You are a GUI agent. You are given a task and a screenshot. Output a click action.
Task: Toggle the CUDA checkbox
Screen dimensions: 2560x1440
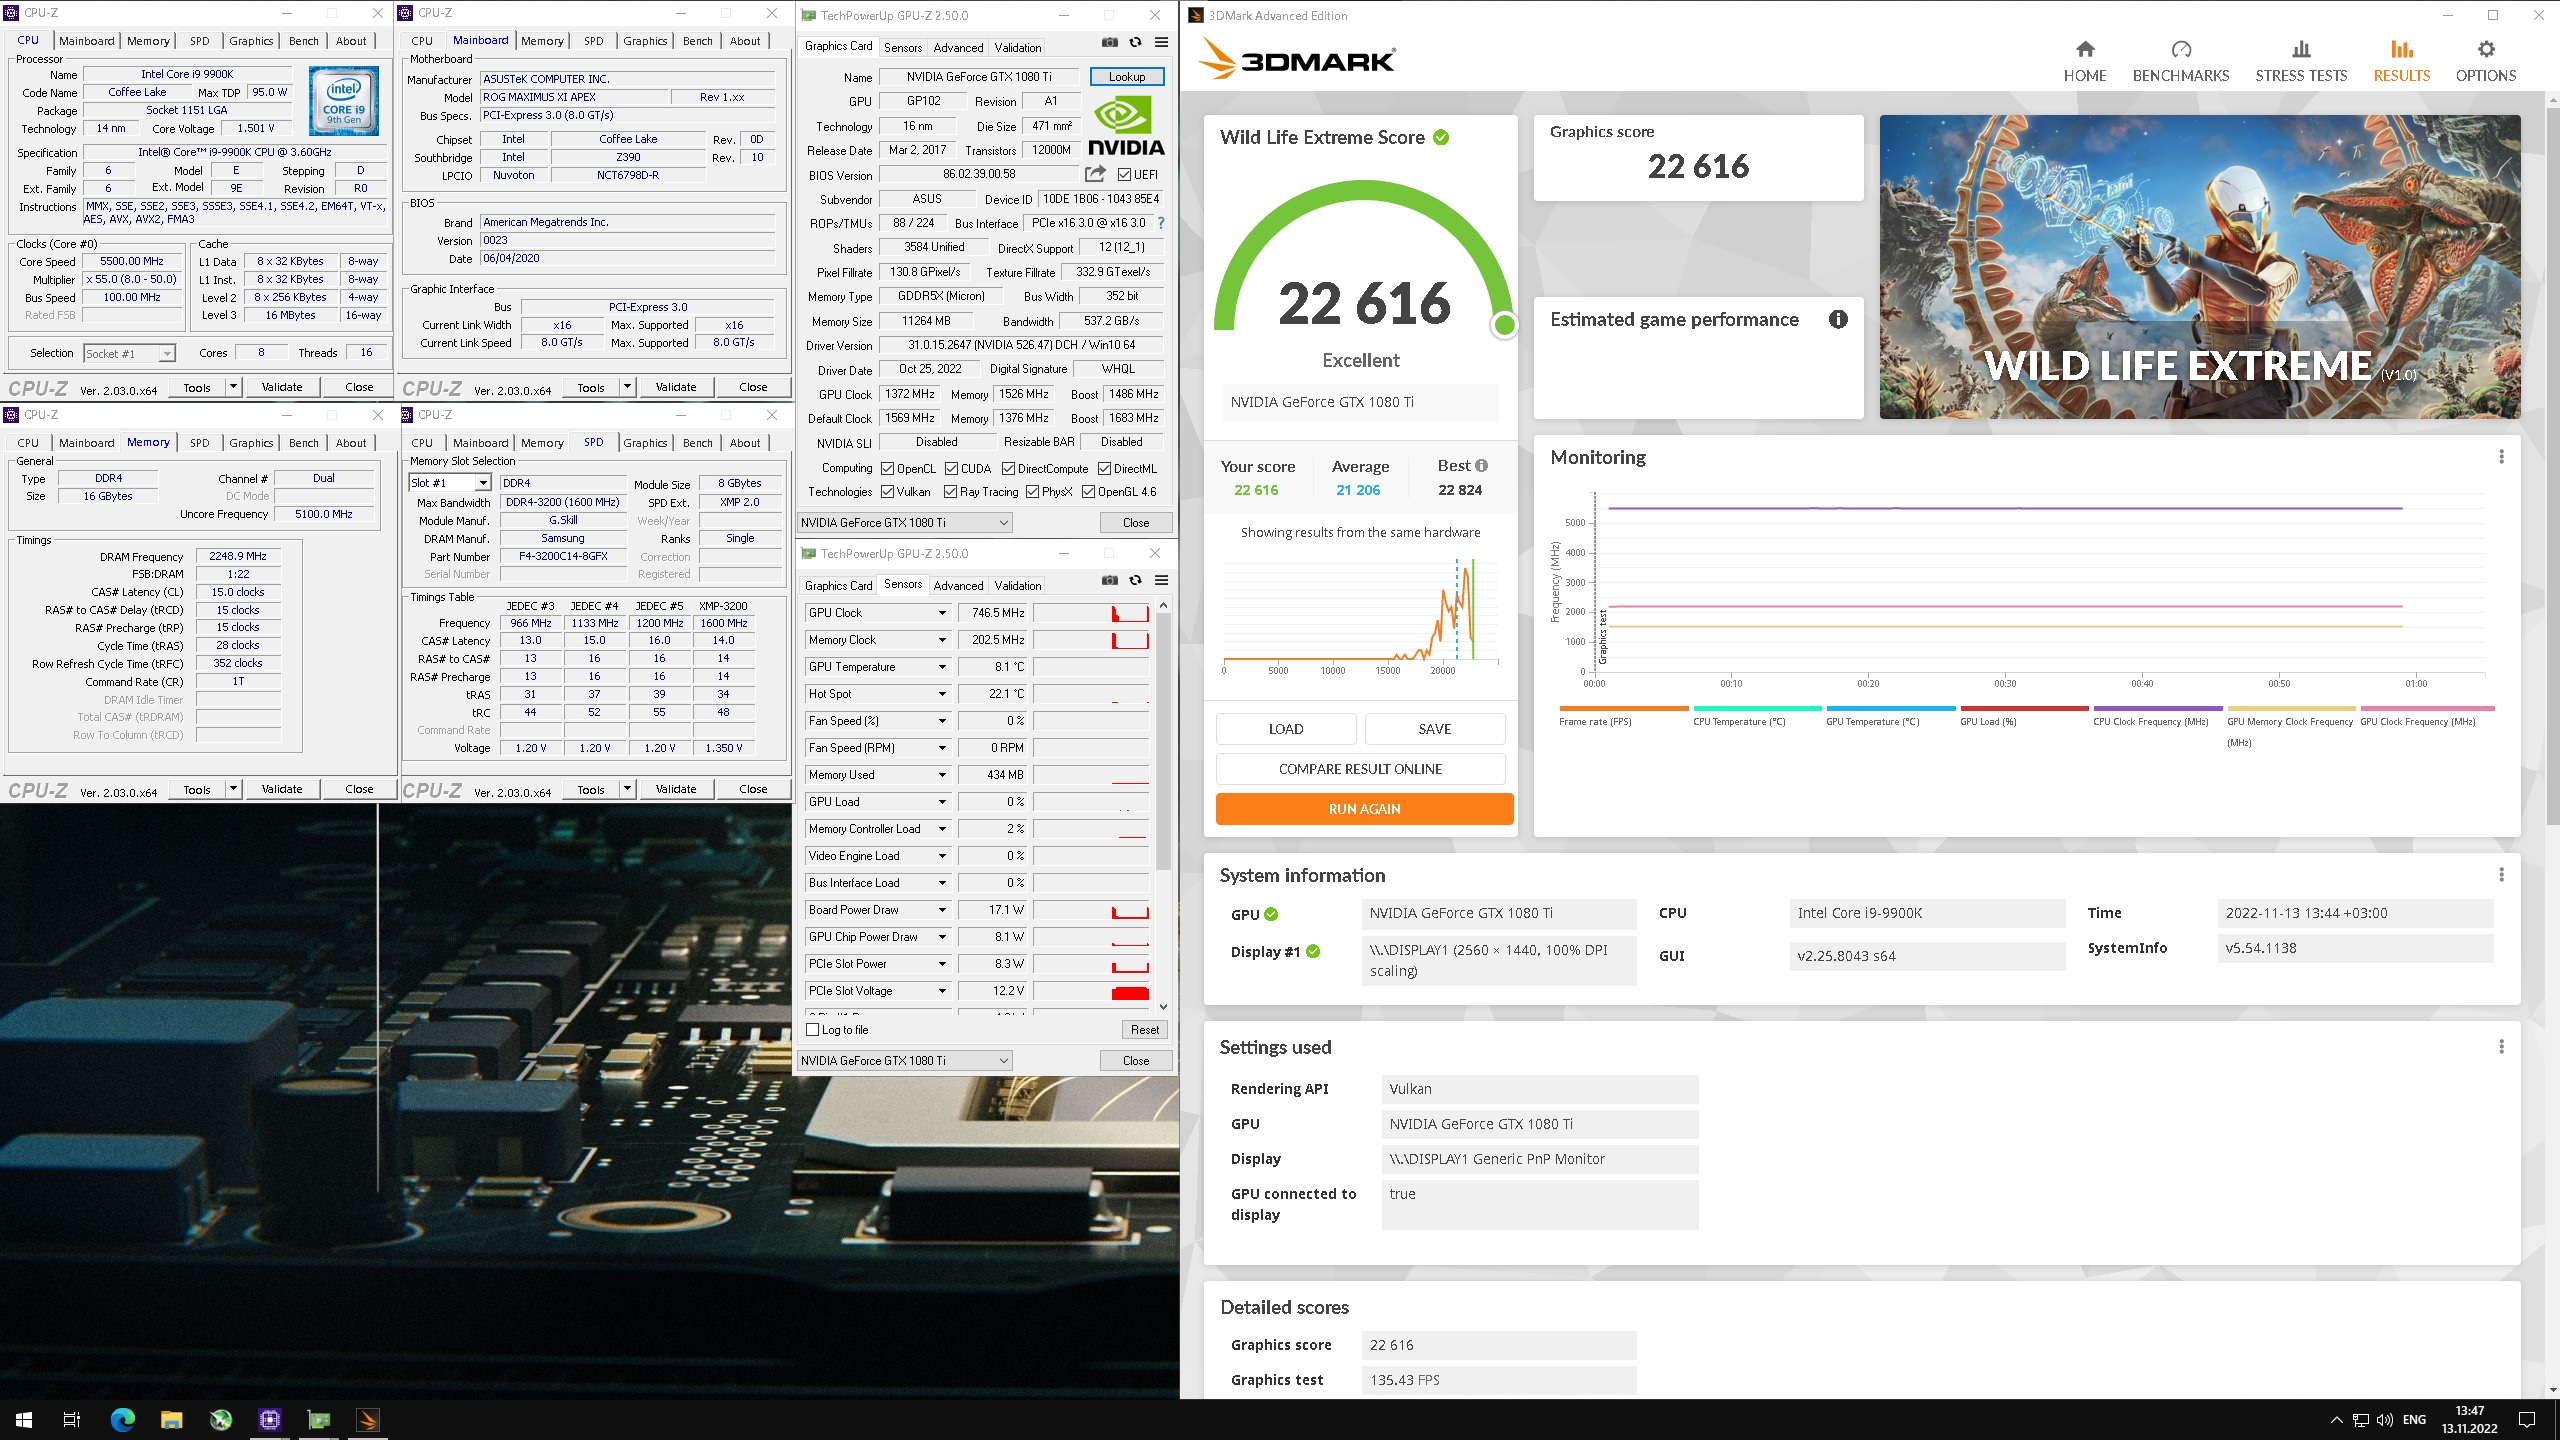pyautogui.click(x=951, y=468)
